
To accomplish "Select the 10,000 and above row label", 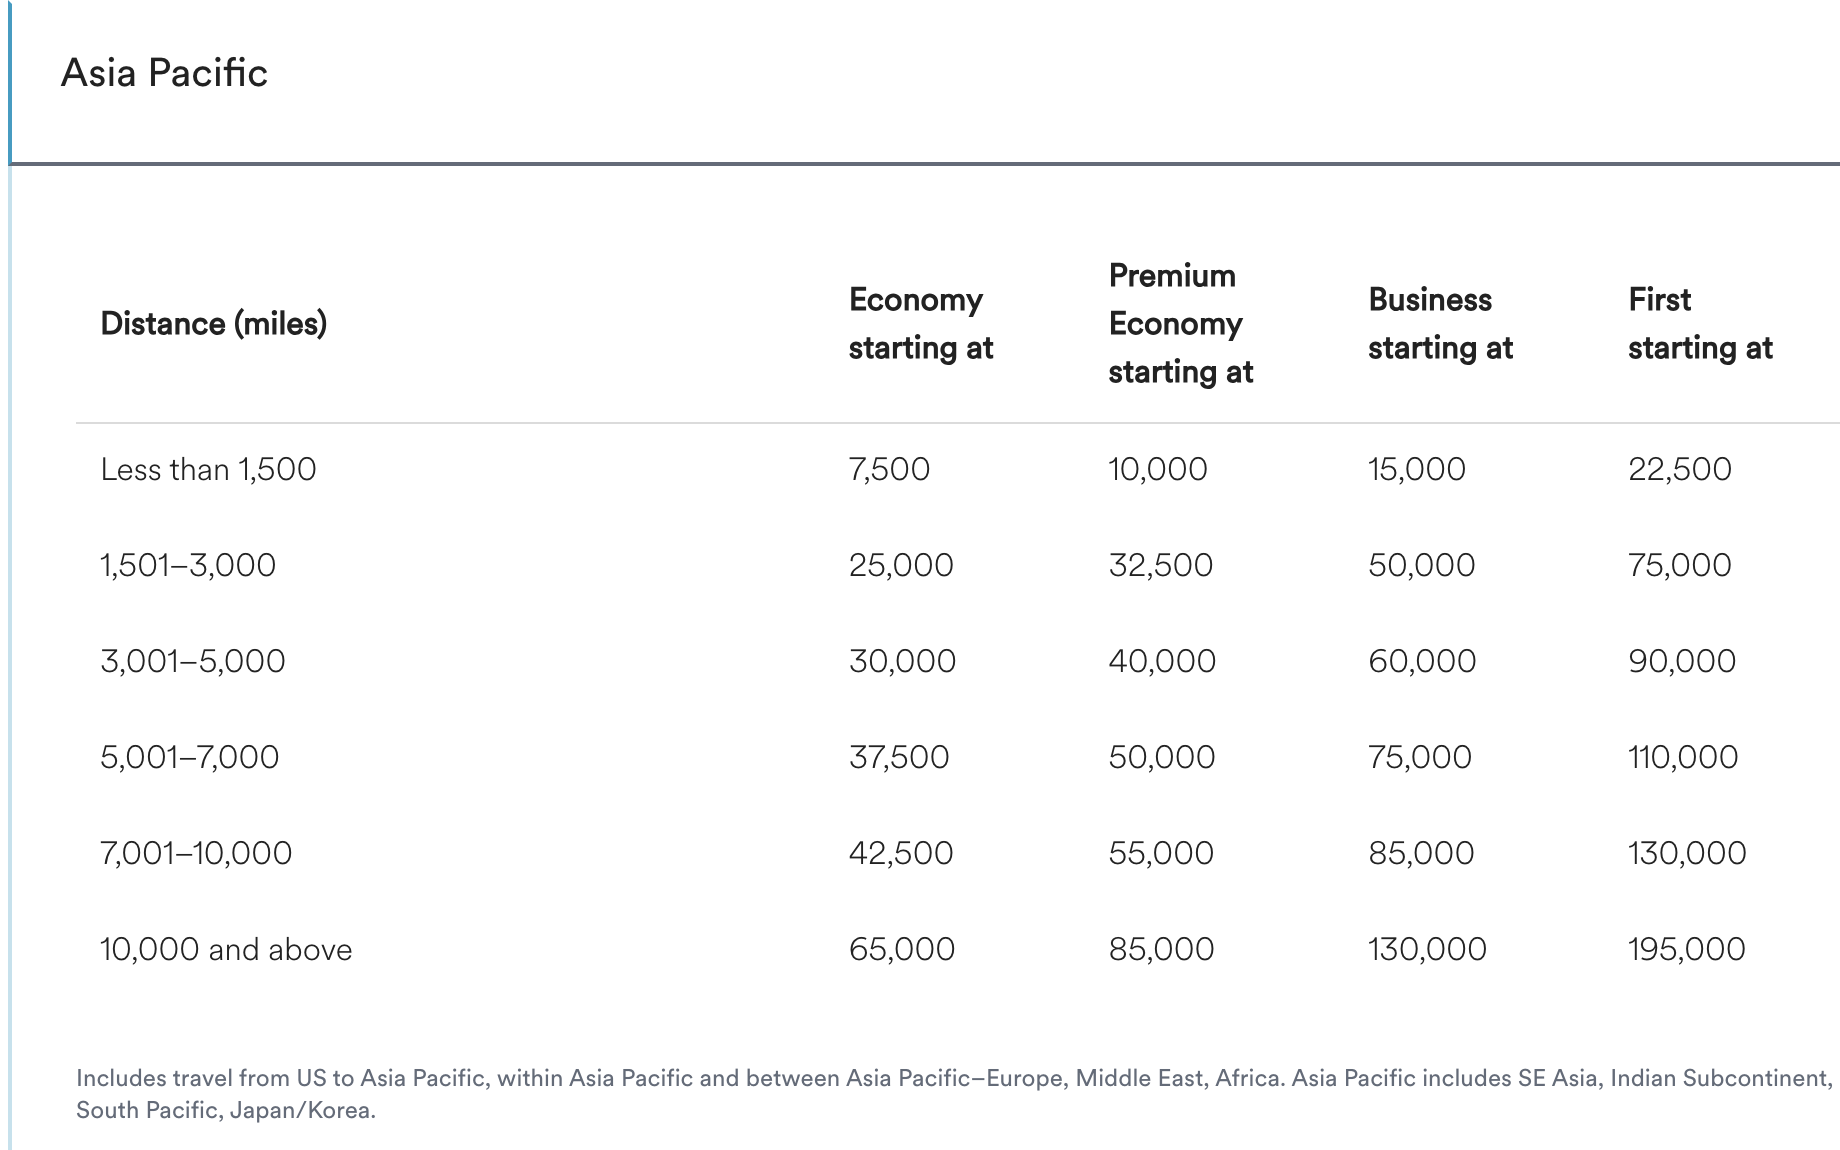I will [226, 949].
